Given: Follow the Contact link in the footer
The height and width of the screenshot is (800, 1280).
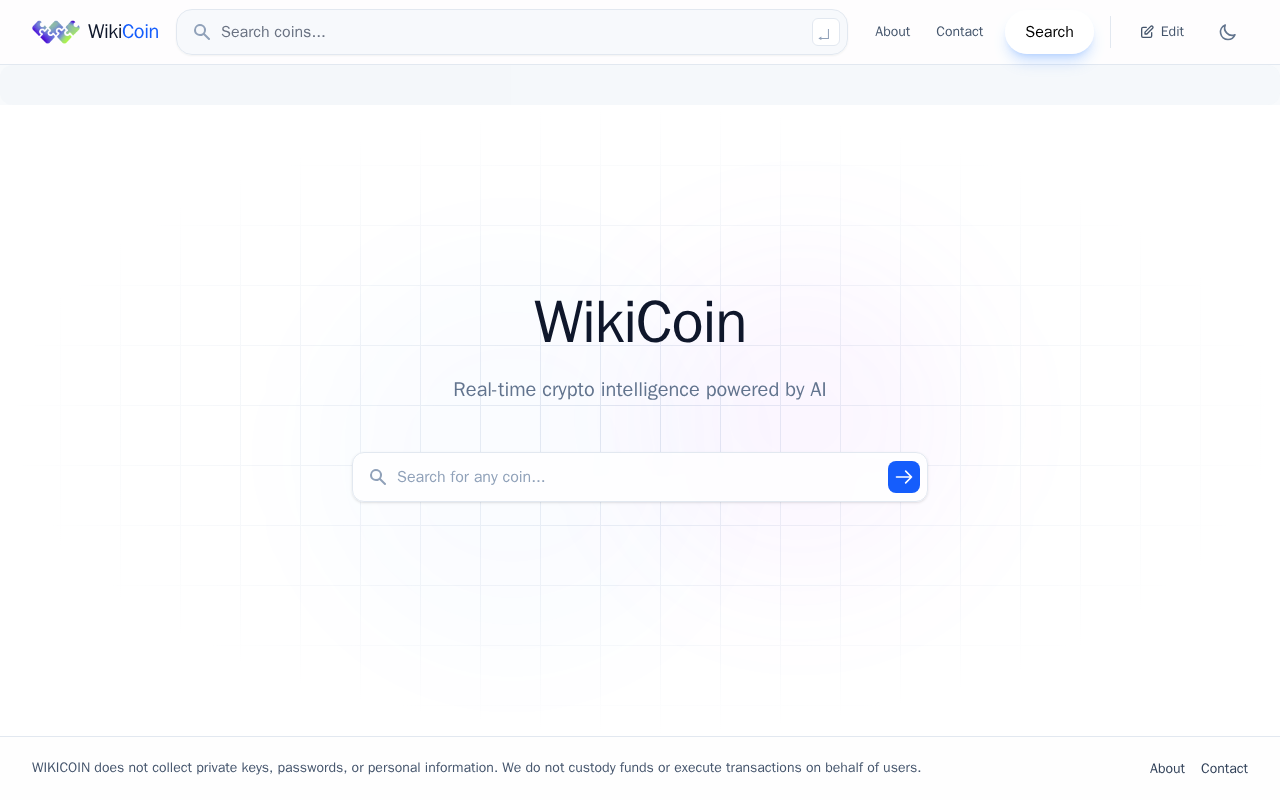Looking at the screenshot, I should click(x=1224, y=768).
